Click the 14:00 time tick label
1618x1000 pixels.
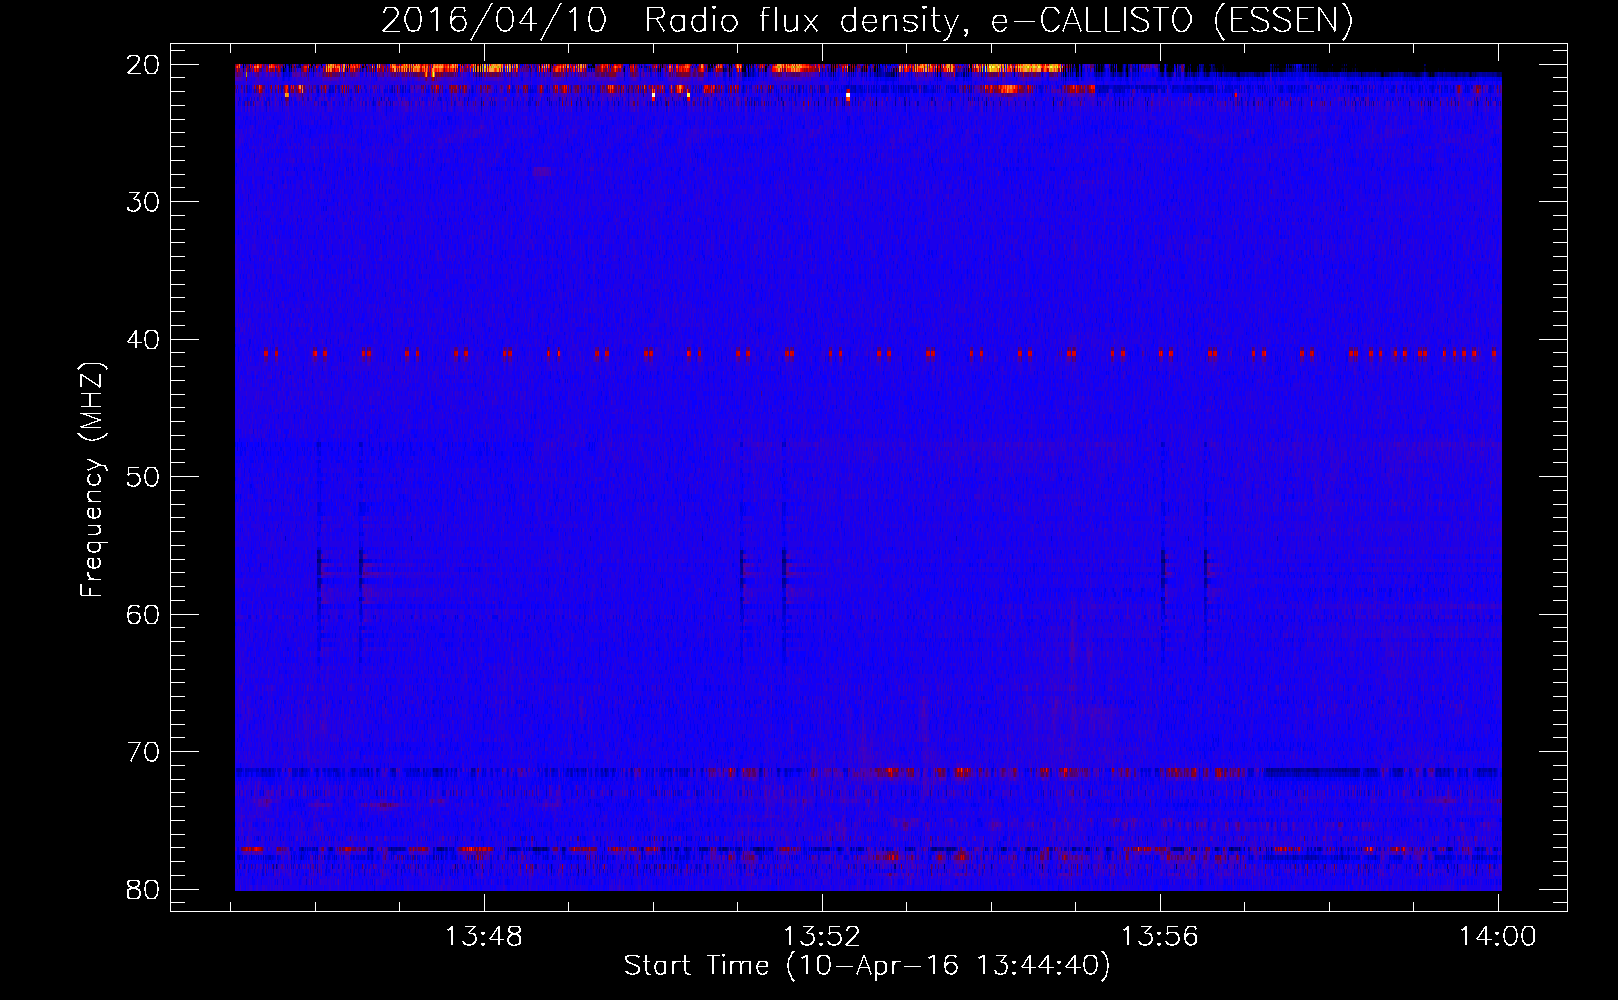point(1498,937)
